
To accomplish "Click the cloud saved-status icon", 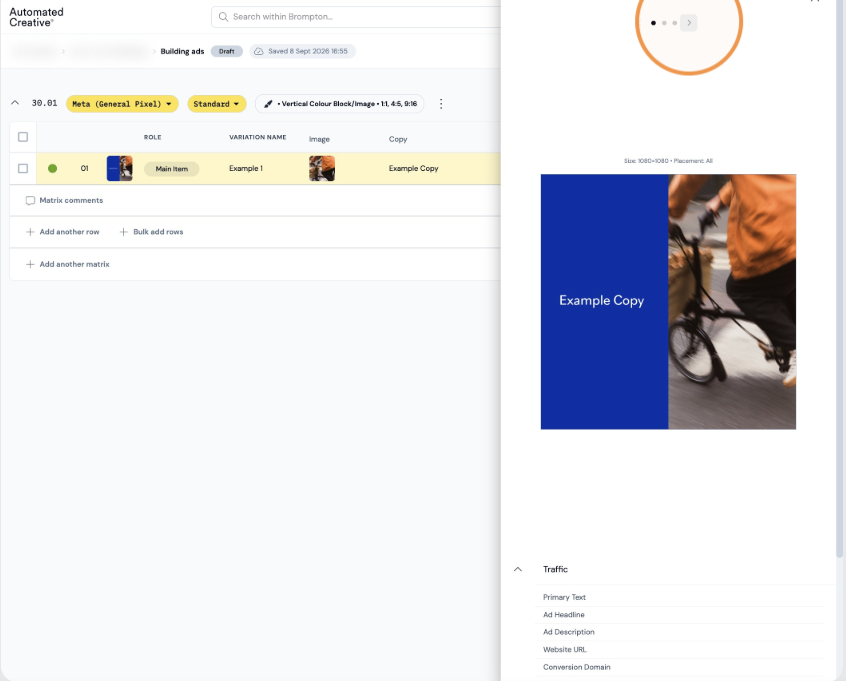I will [258, 51].
